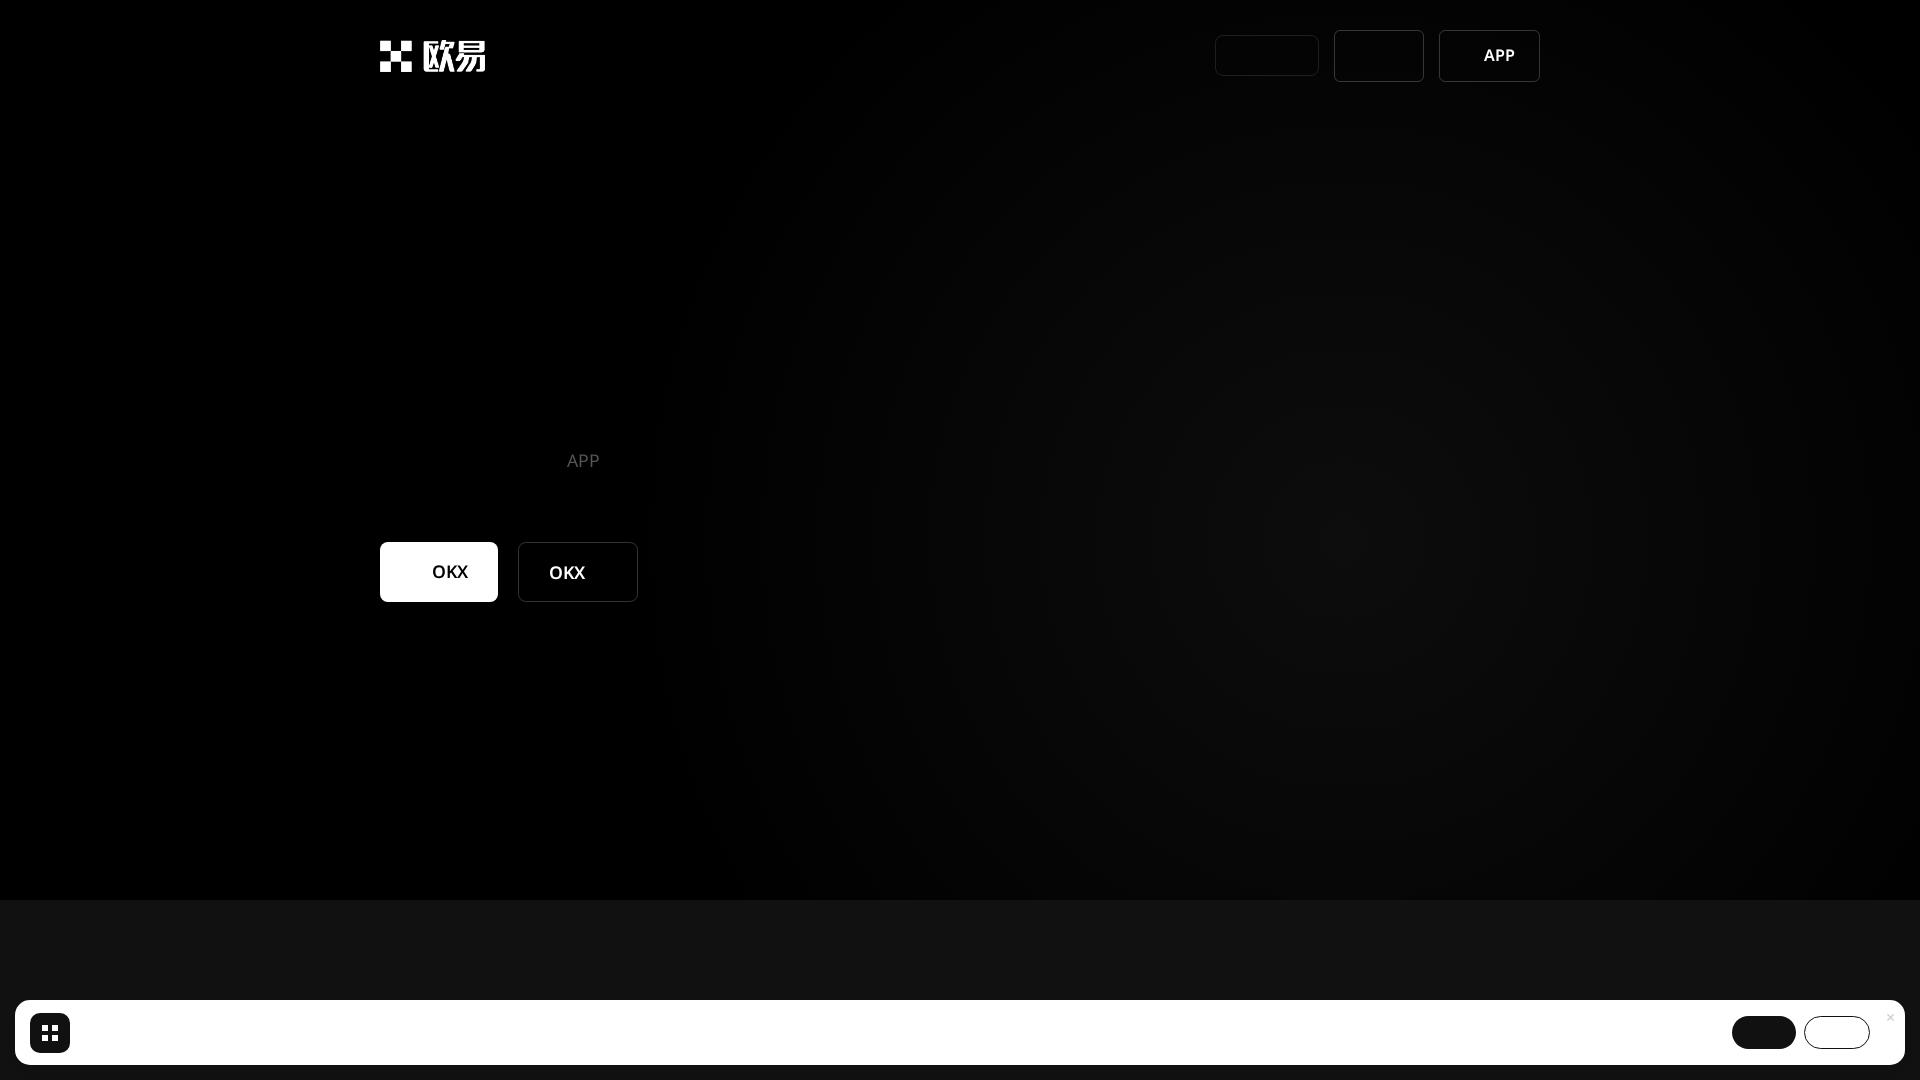This screenshot has height=1080, width=1920.
Task: Click the APP button in the header
Action: point(1489,56)
